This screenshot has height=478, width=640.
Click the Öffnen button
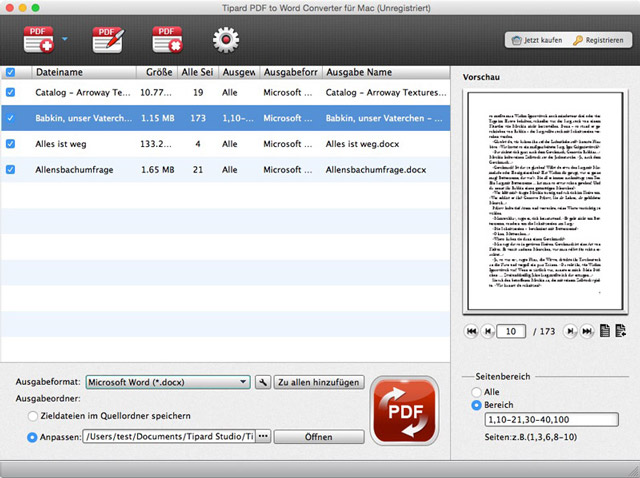(x=319, y=437)
